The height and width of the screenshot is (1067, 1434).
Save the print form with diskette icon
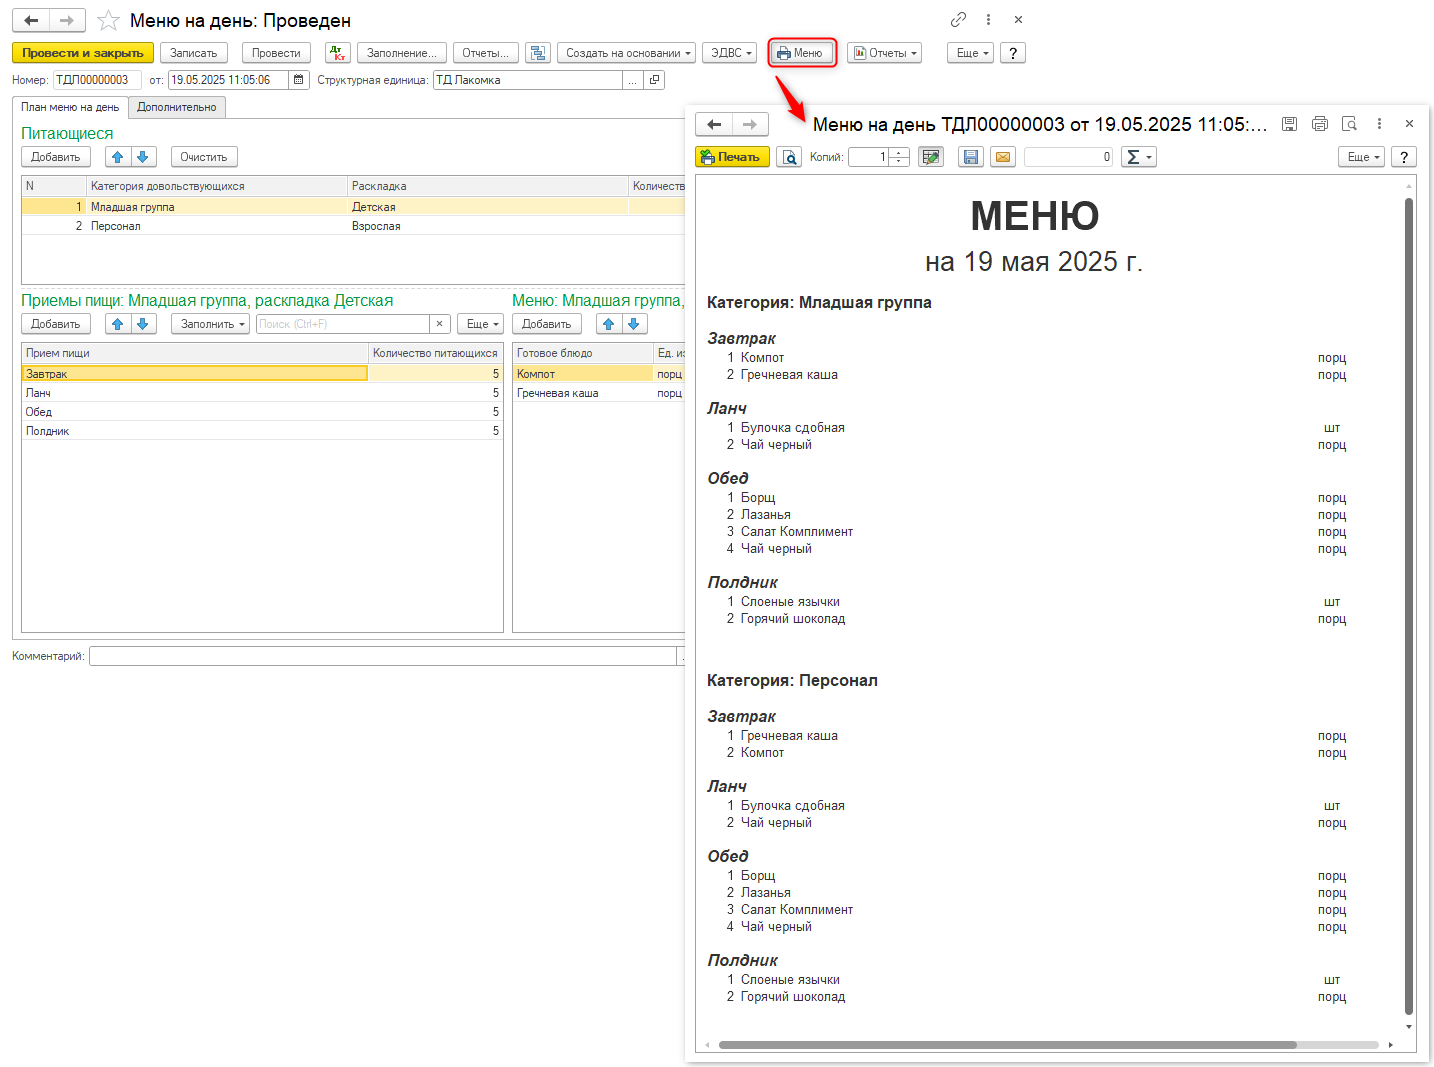click(970, 157)
